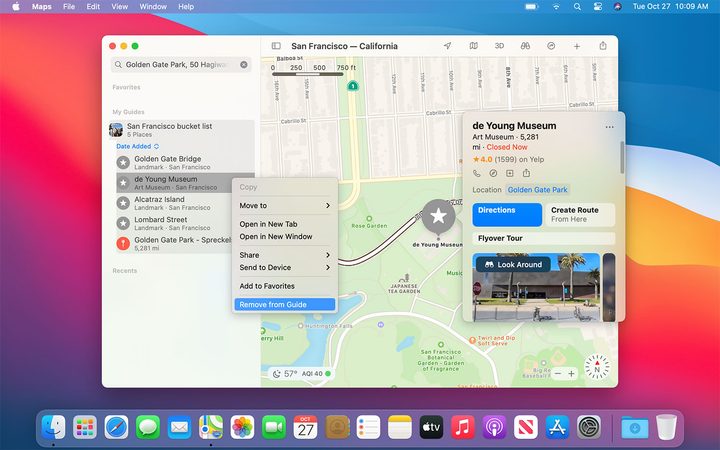The image size is (720, 450).
Task: Click the add to guide icon on card
Action: click(x=510, y=173)
